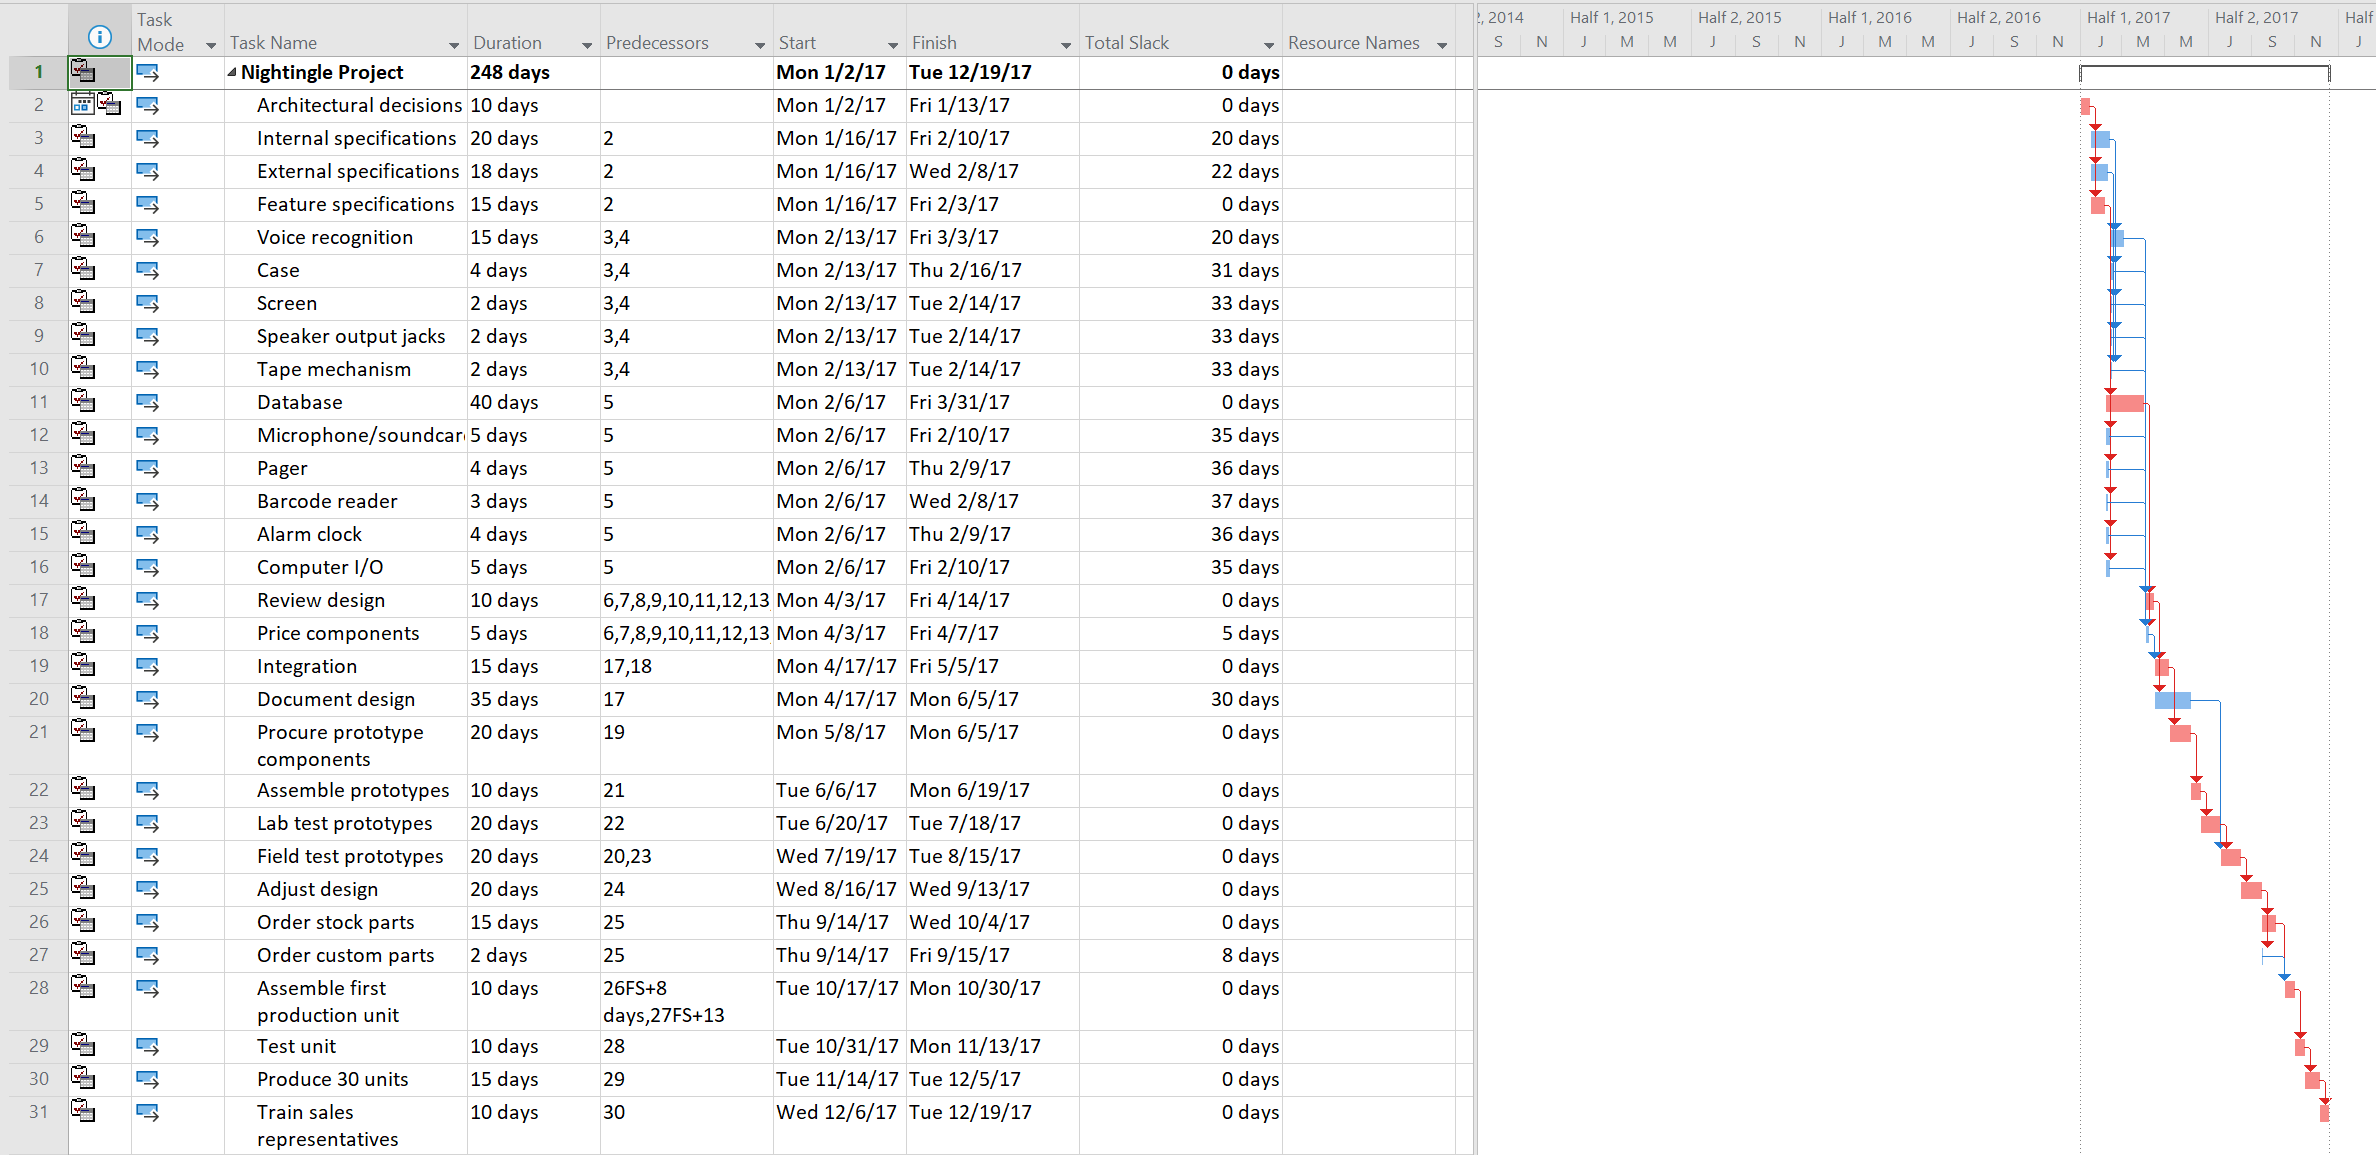Open the Total Slack column filter dropdown
Screen dimensions: 2376x1155
(1267, 44)
